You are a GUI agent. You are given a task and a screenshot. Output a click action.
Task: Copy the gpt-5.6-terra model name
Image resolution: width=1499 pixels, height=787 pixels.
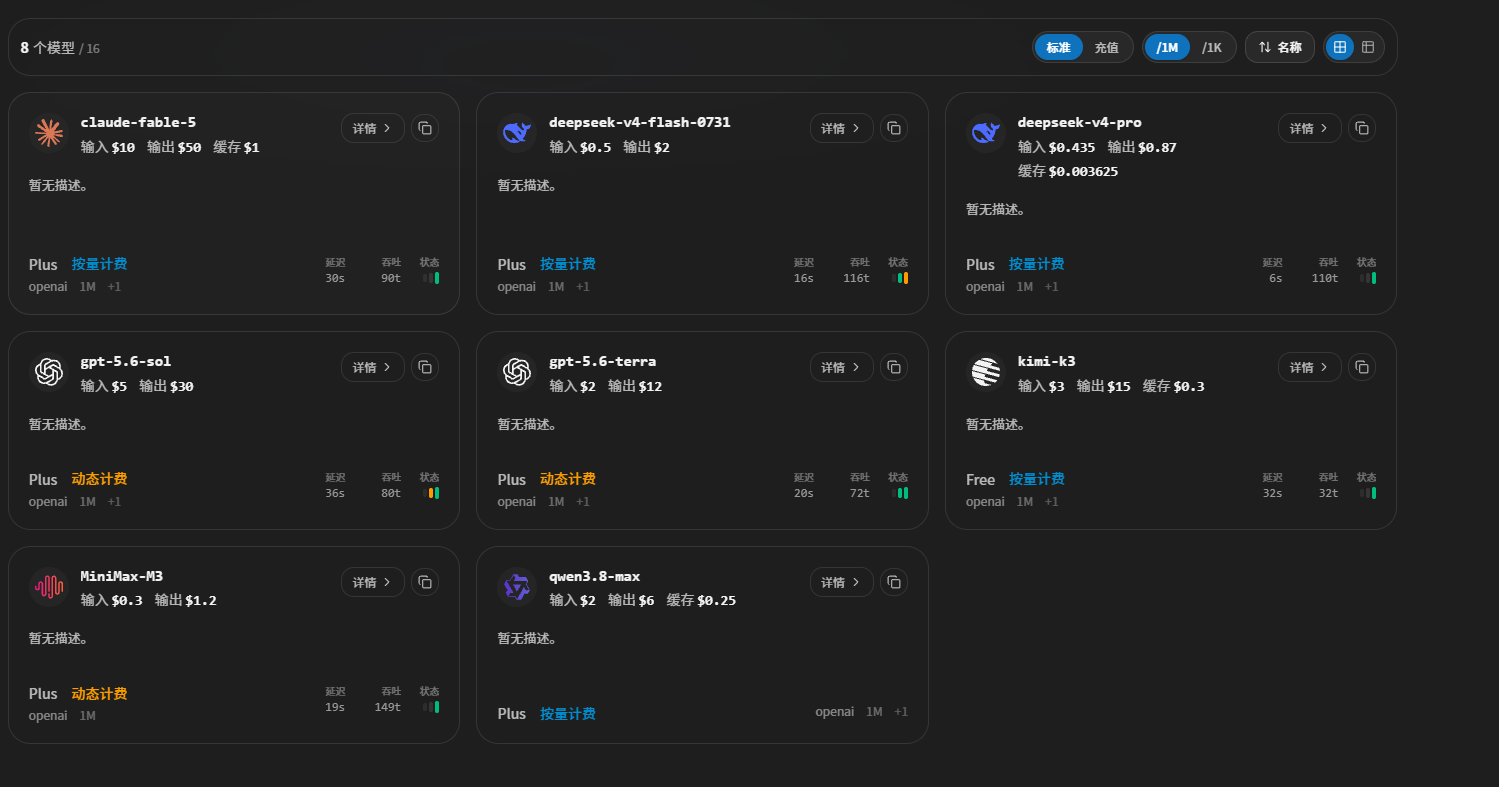click(x=894, y=367)
